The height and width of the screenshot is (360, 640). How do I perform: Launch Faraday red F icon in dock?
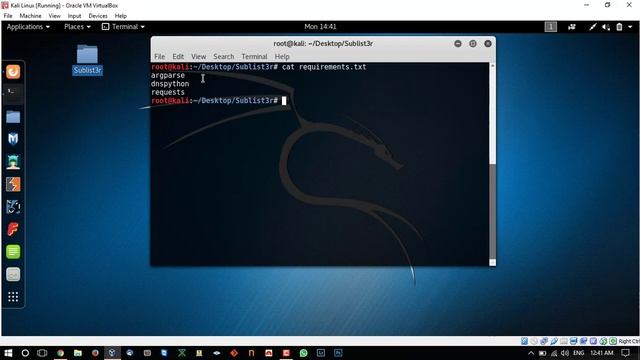coord(13,229)
